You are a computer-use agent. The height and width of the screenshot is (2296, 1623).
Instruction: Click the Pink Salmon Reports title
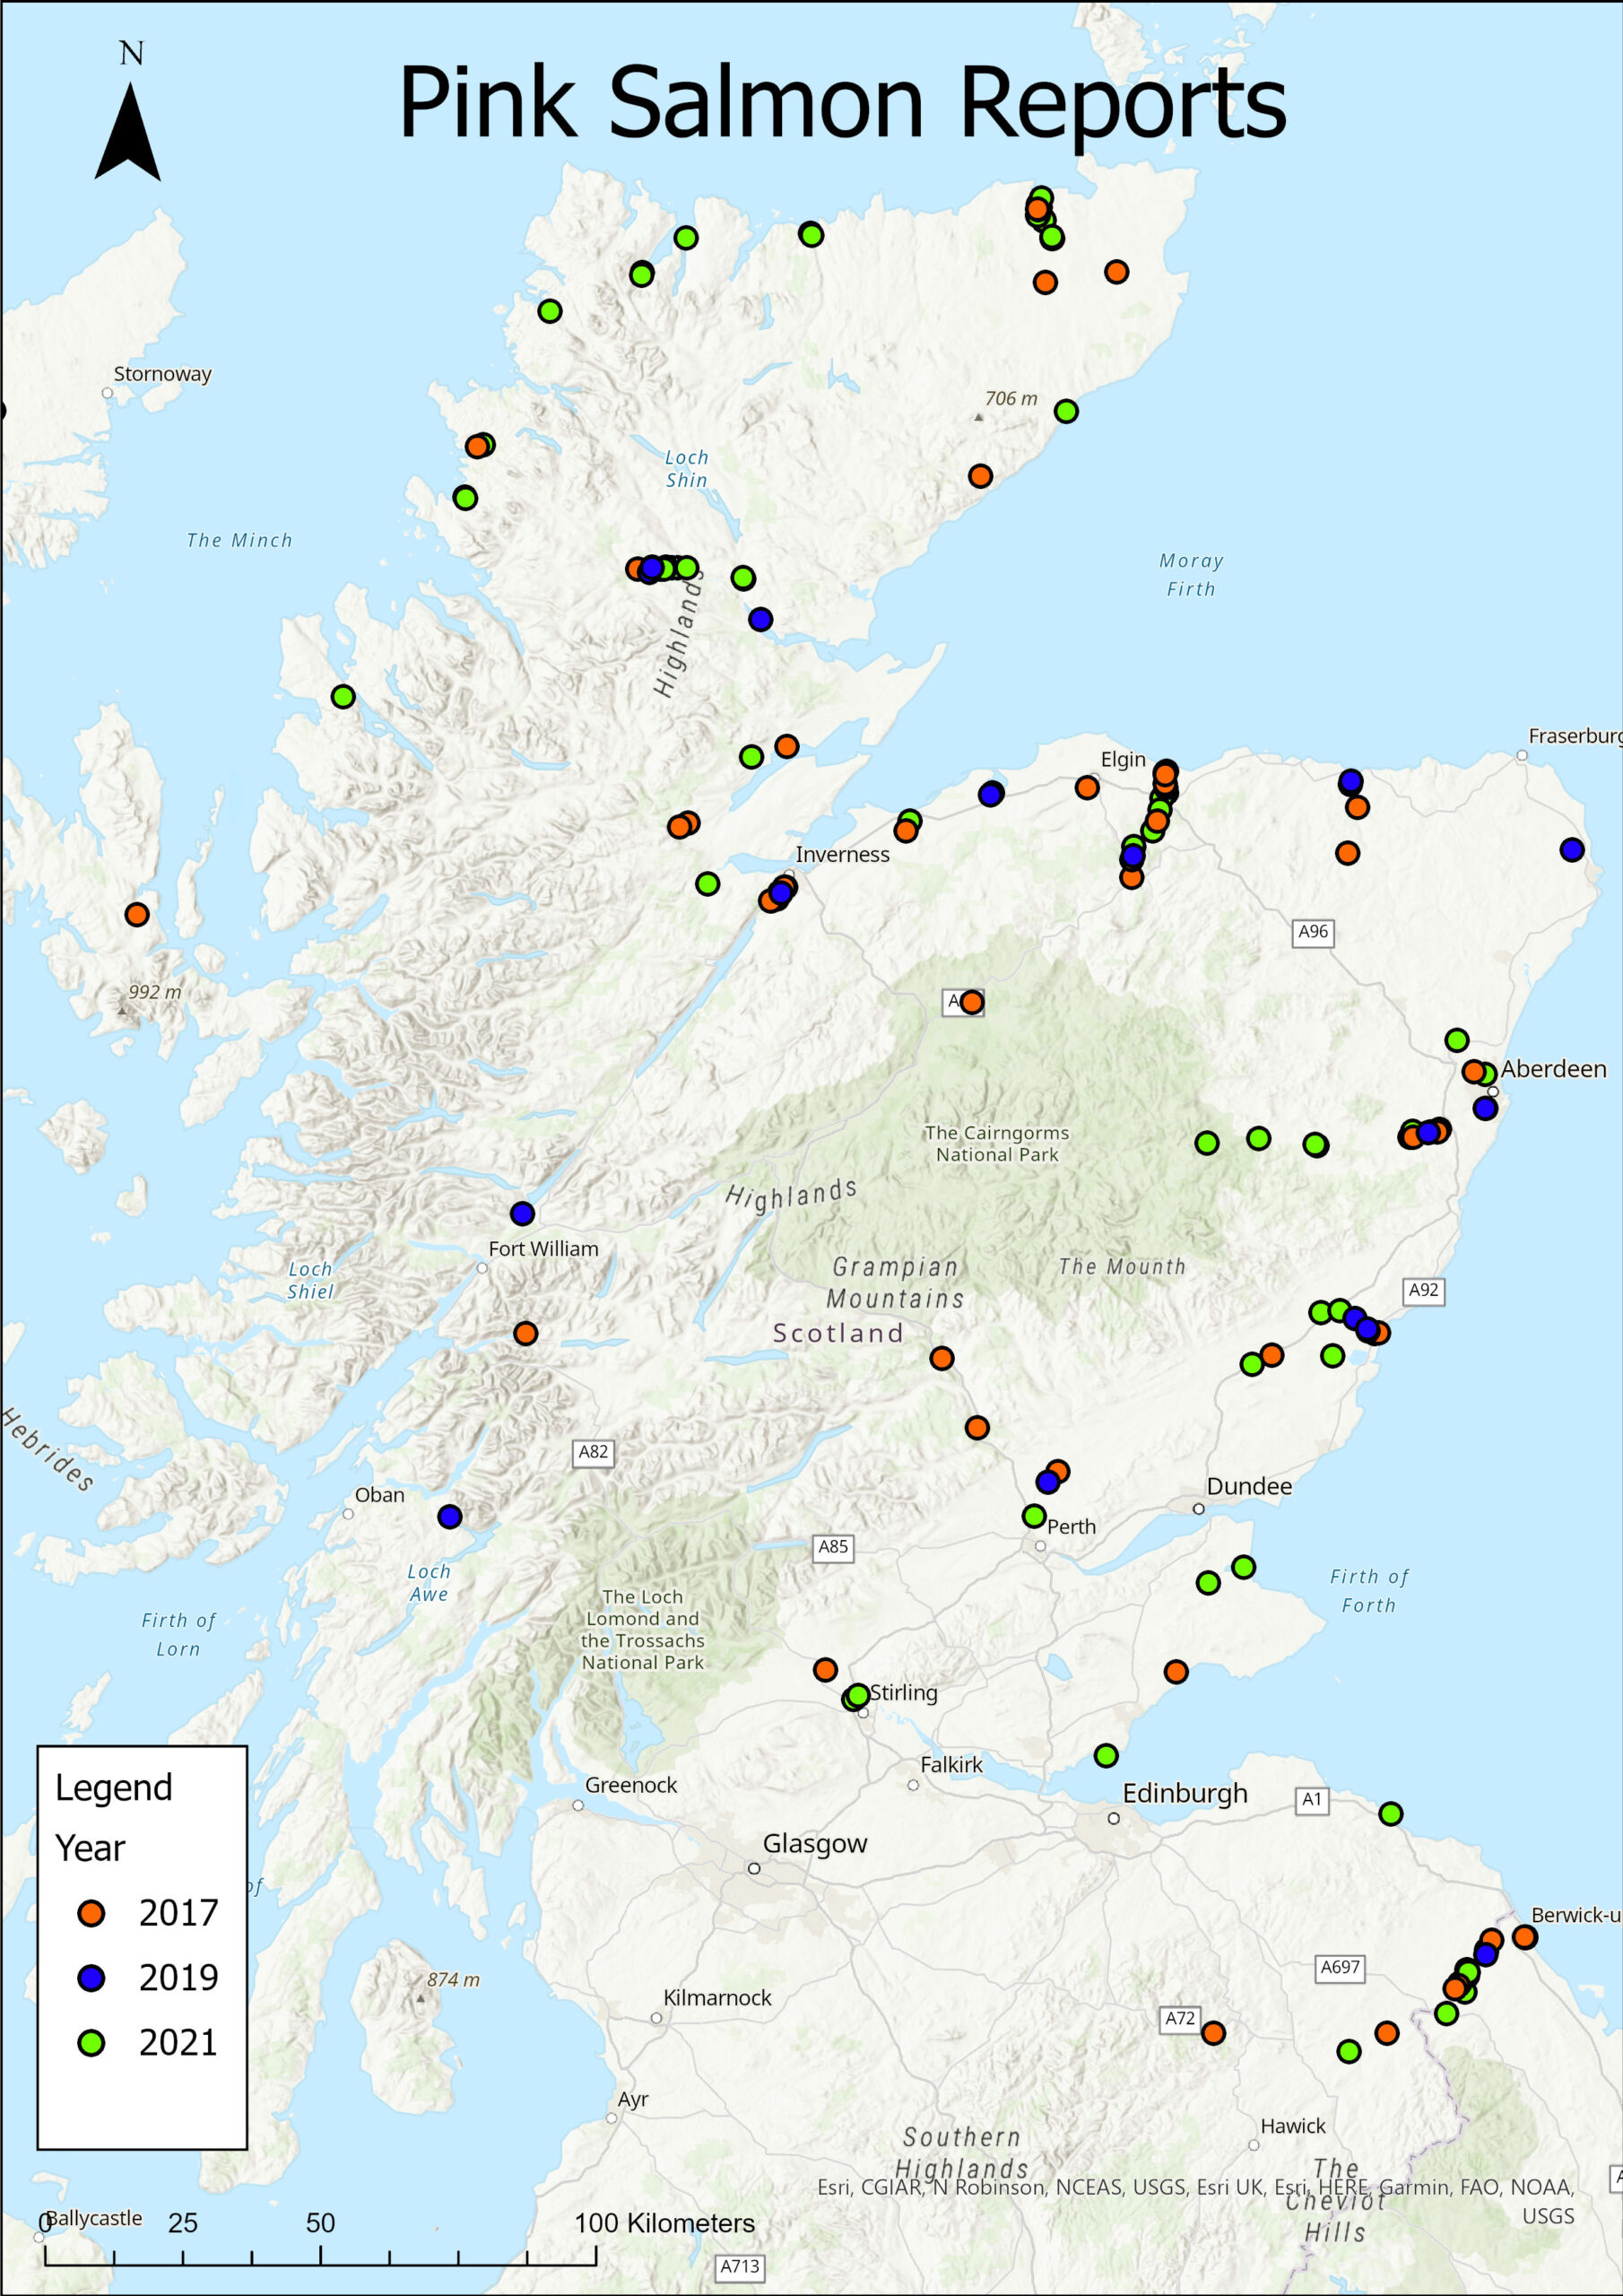coord(842,102)
